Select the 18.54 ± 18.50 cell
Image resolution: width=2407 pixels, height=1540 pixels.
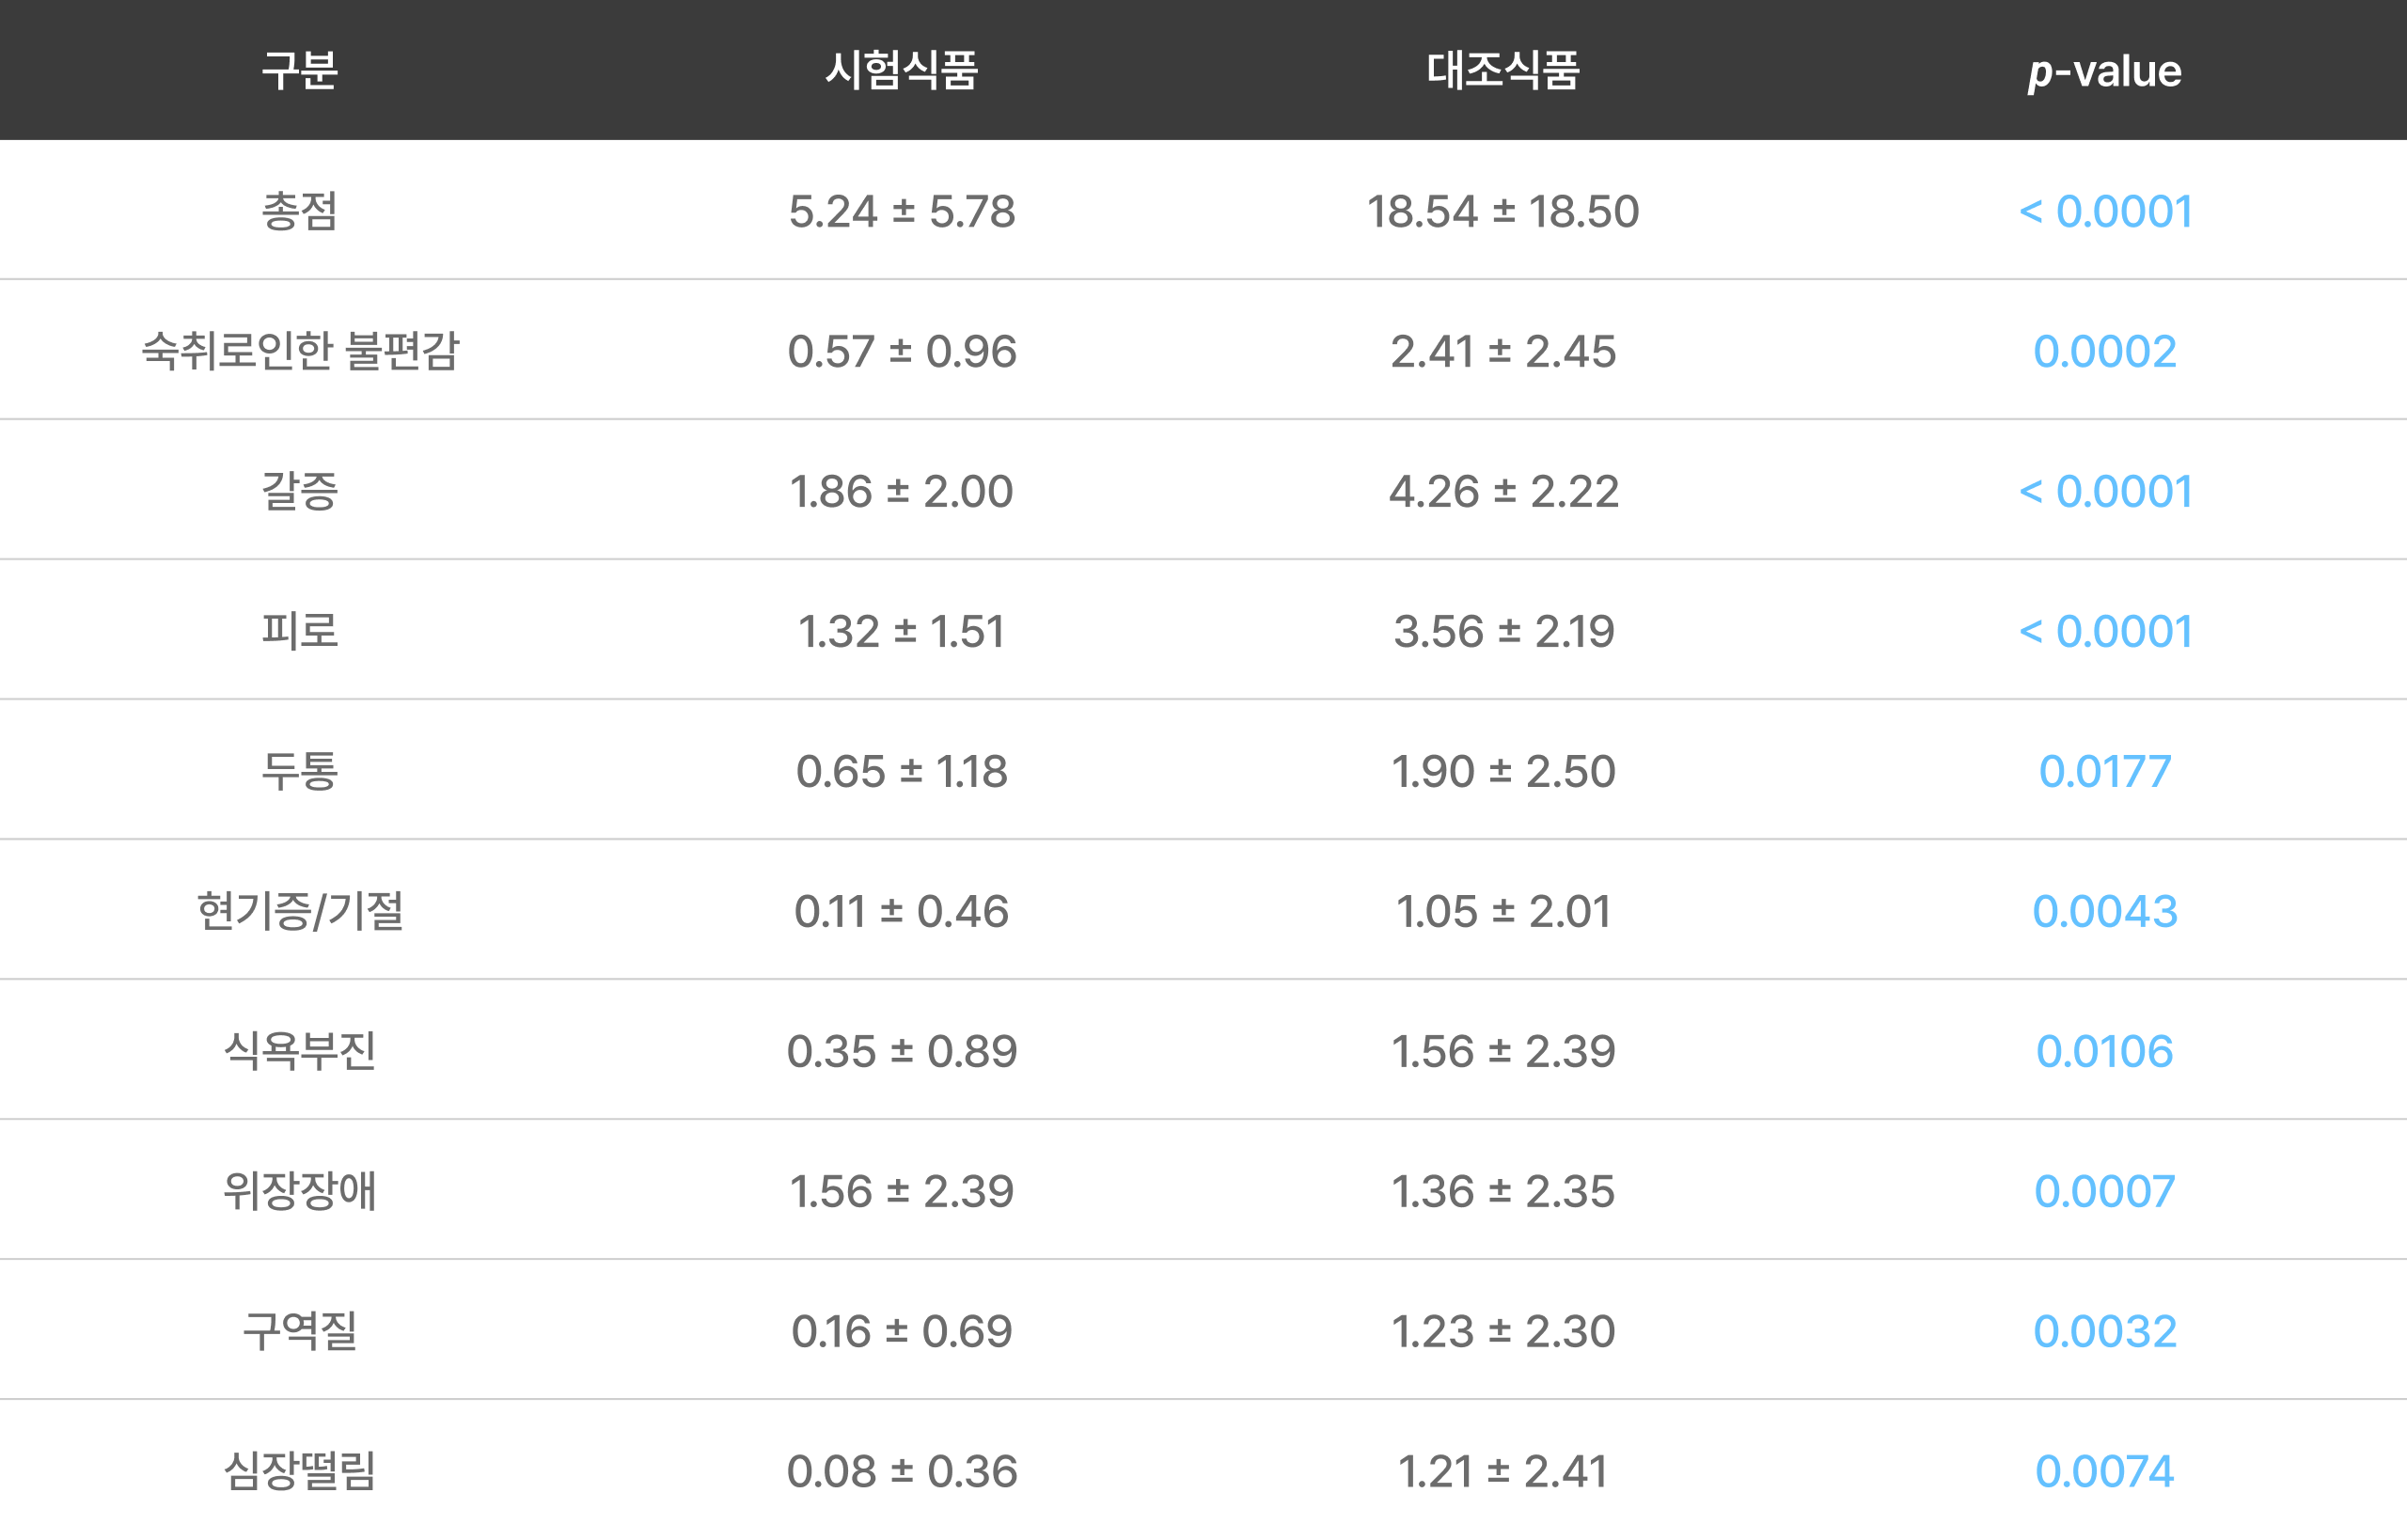[x=1503, y=211]
